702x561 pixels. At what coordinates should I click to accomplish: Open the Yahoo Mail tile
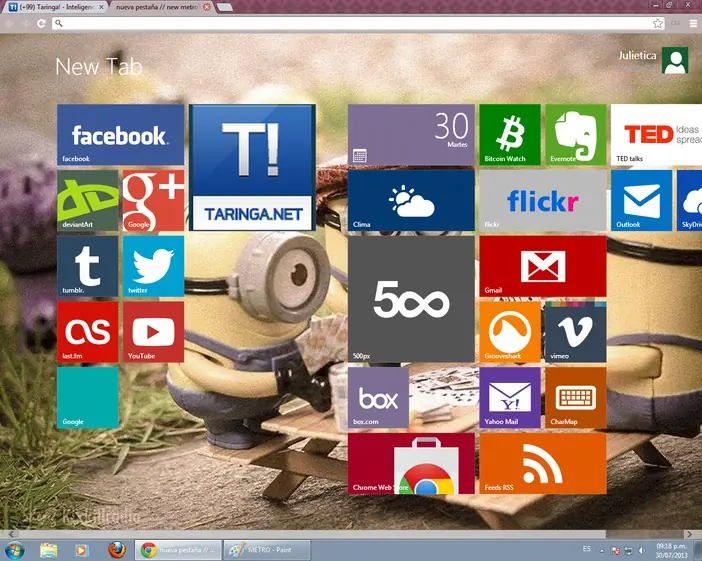point(510,398)
